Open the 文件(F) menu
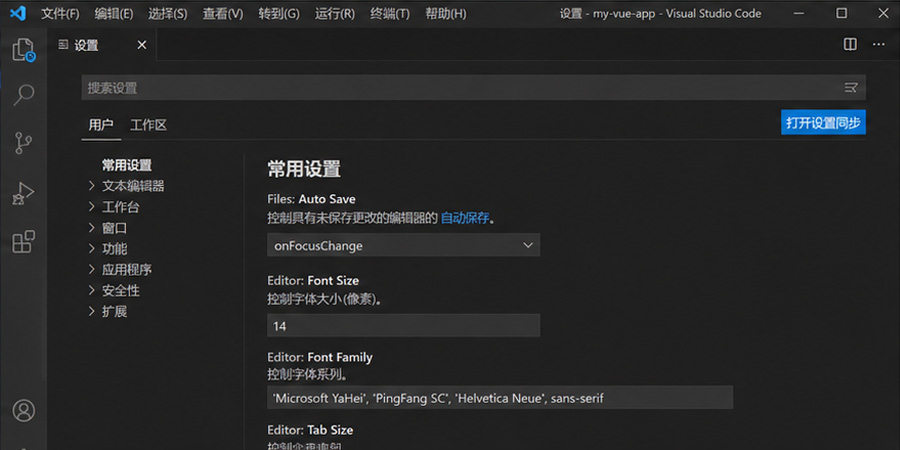 60,14
